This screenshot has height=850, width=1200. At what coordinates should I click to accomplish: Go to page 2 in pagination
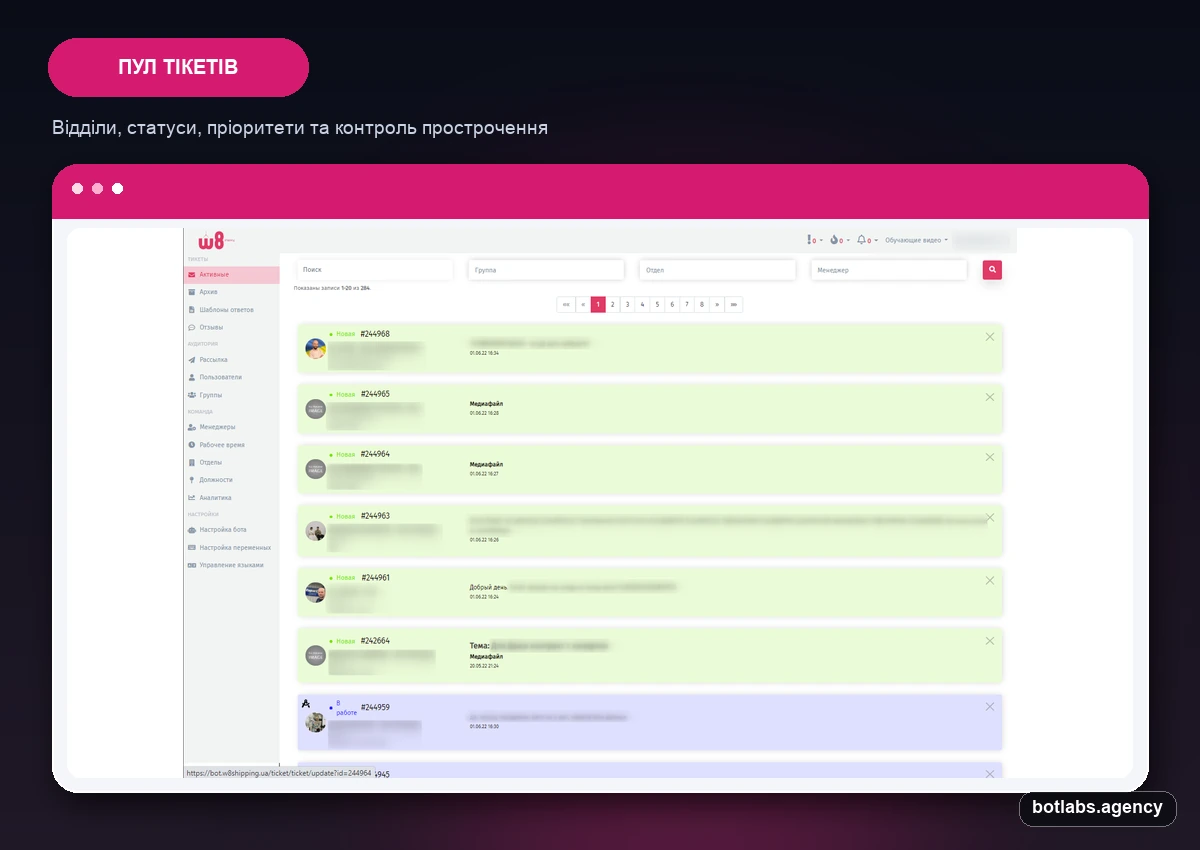[613, 305]
